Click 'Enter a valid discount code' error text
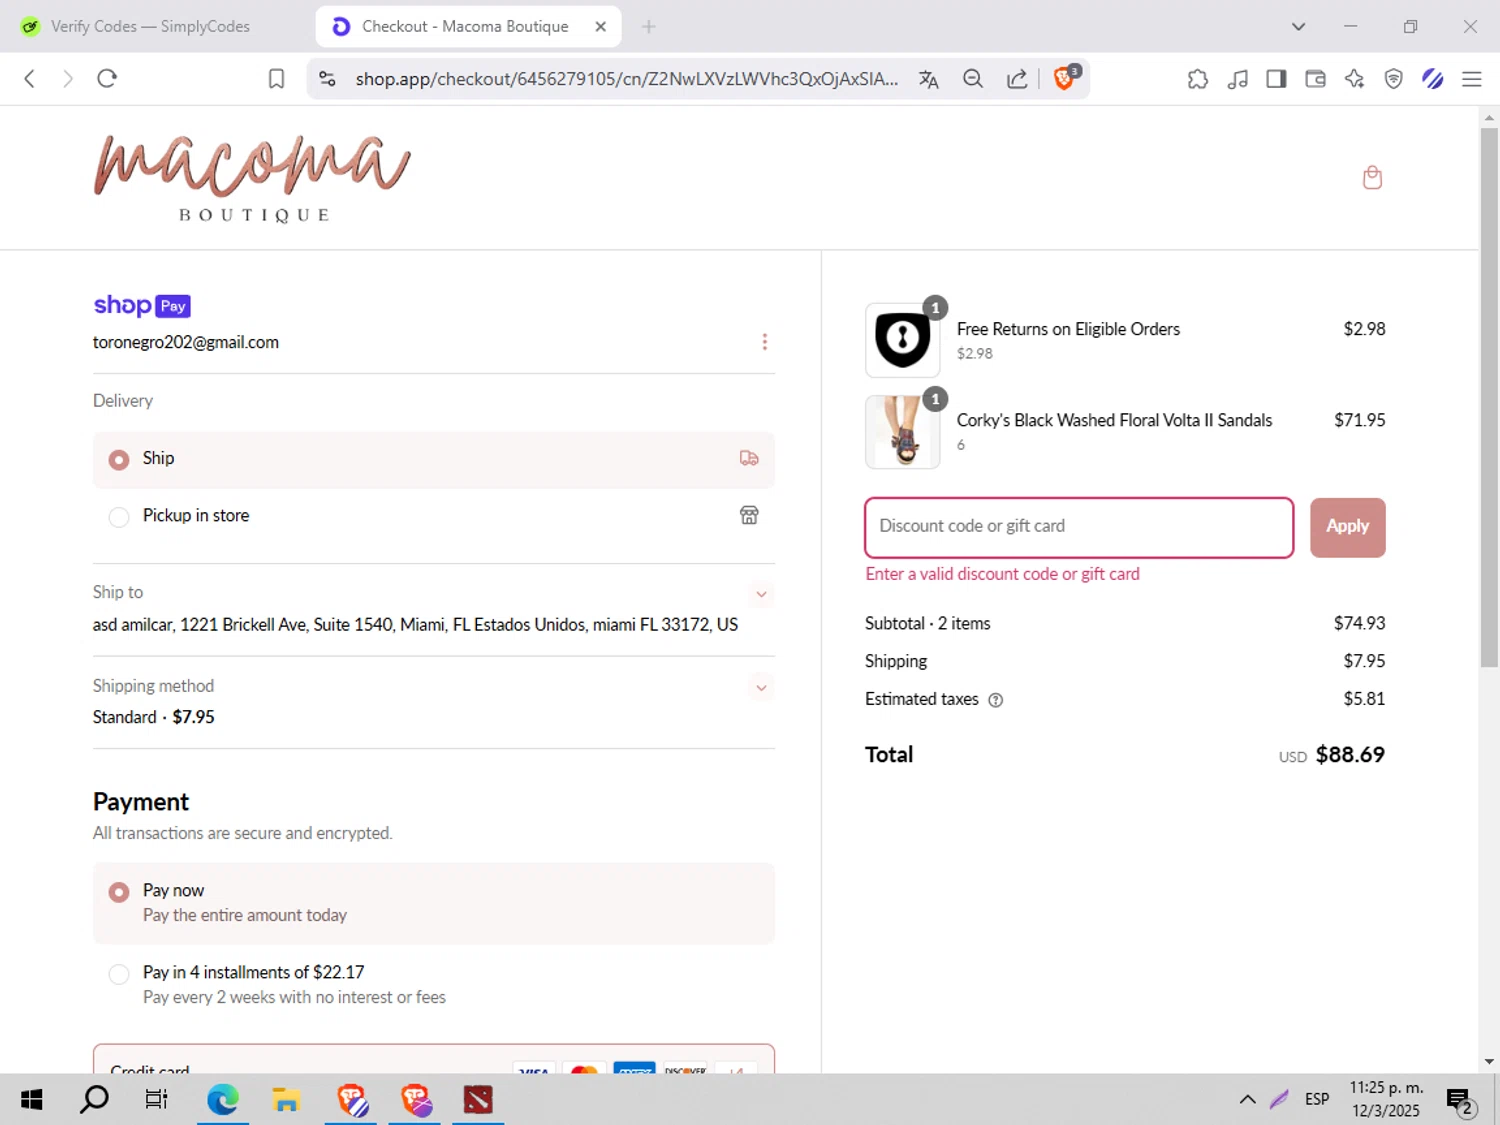This screenshot has height=1125, width=1500. coord(1002,575)
